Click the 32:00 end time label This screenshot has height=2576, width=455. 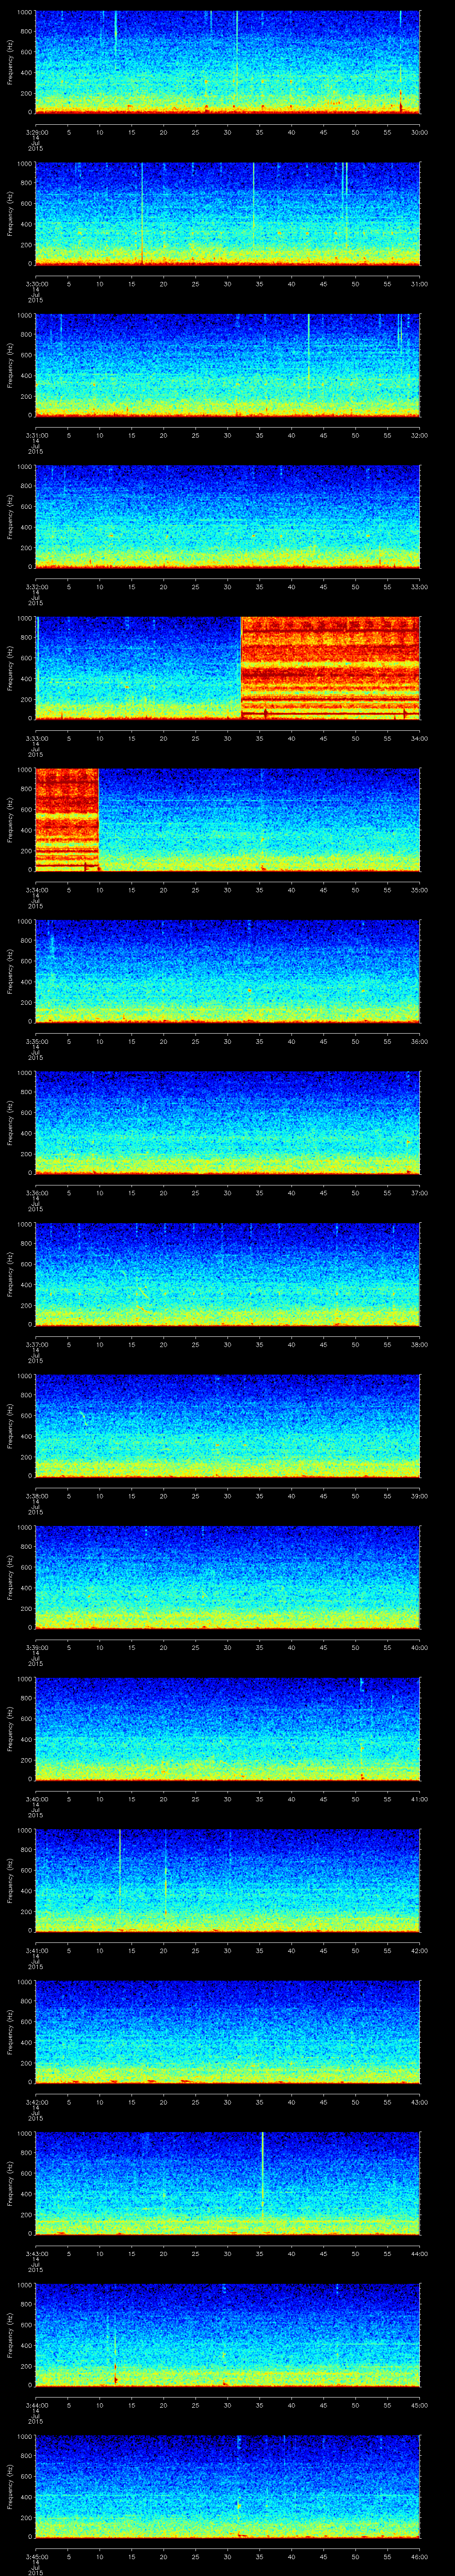coord(419,435)
